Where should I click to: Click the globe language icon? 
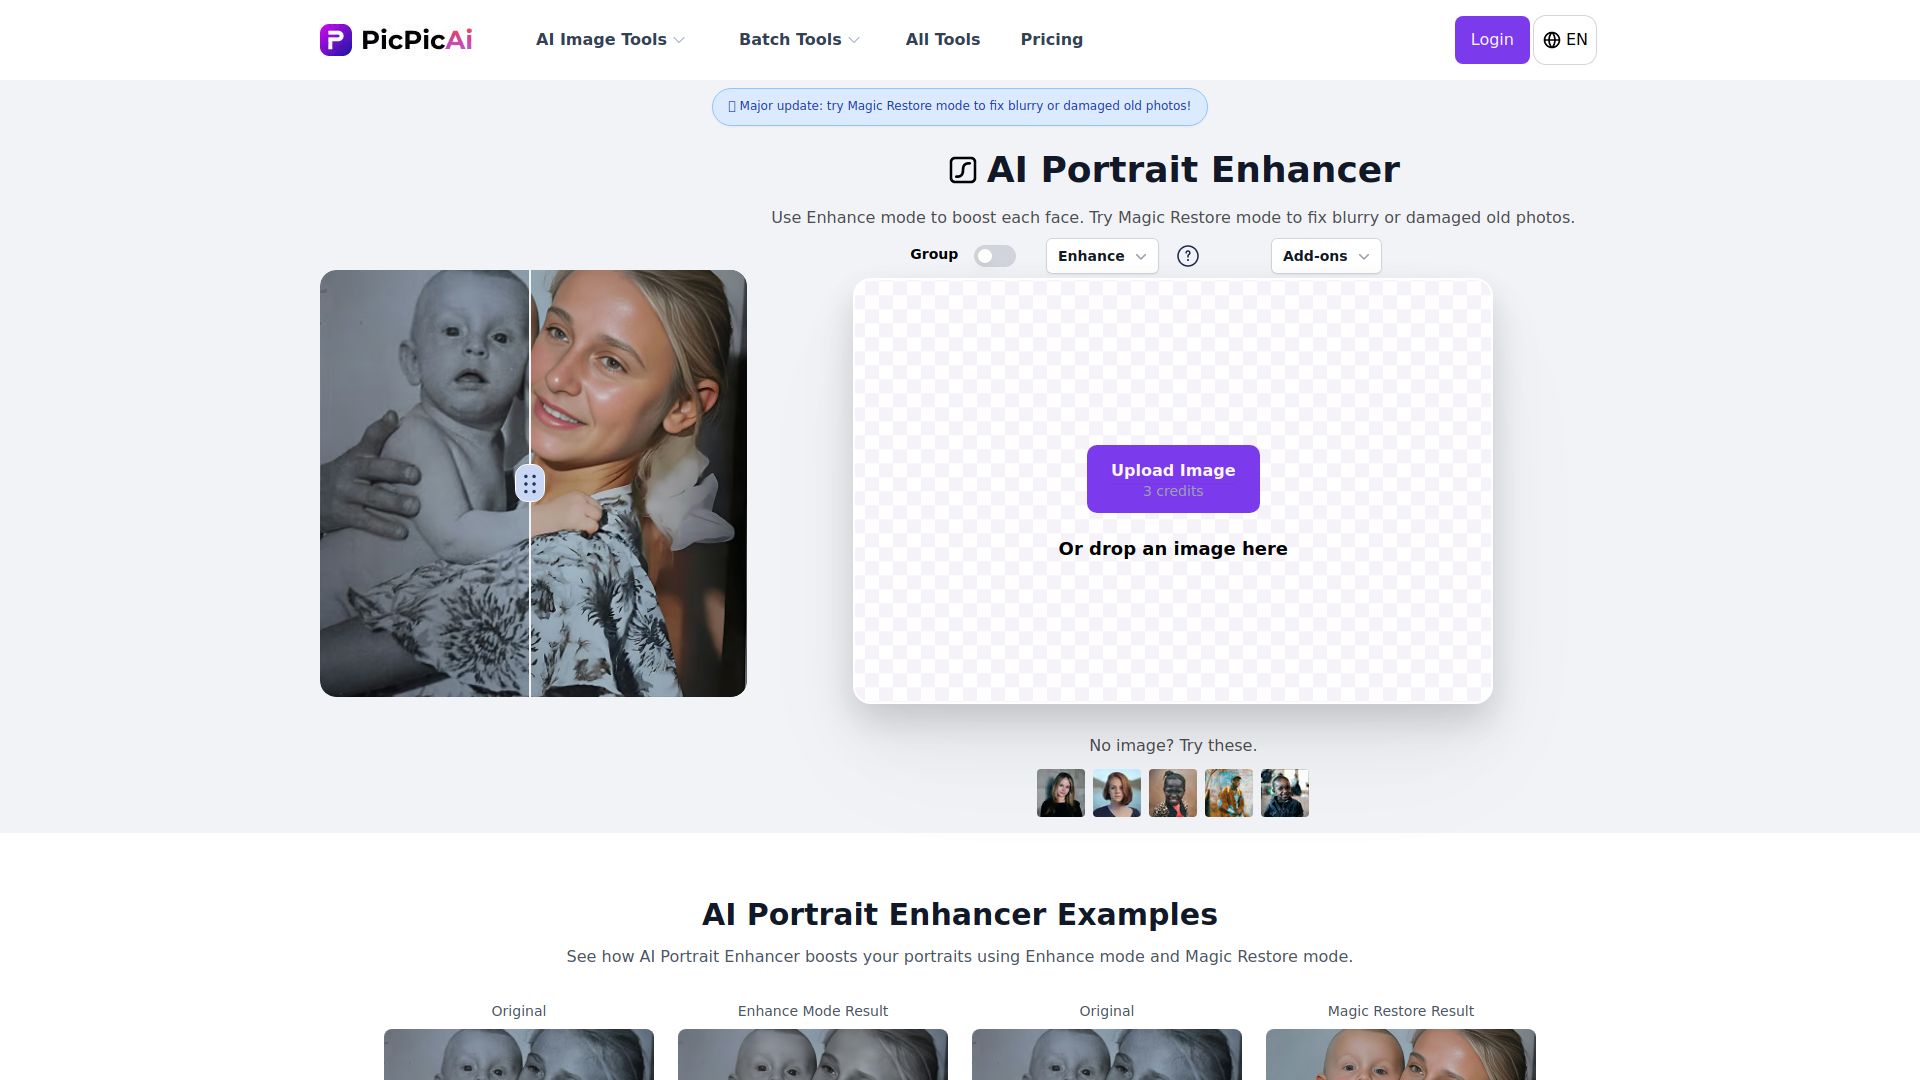coord(1552,40)
